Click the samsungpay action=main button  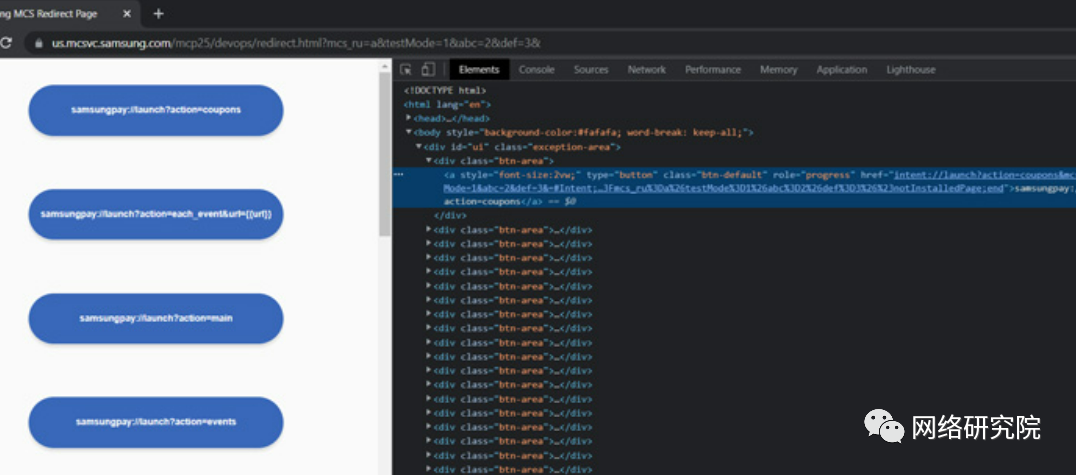coord(156,318)
